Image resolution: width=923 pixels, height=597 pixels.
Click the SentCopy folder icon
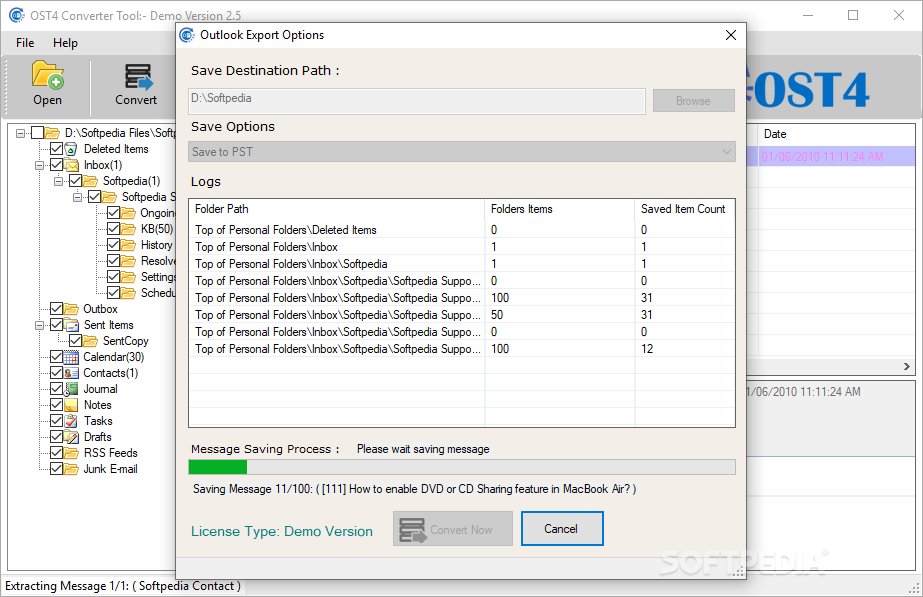[x=90, y=341]
